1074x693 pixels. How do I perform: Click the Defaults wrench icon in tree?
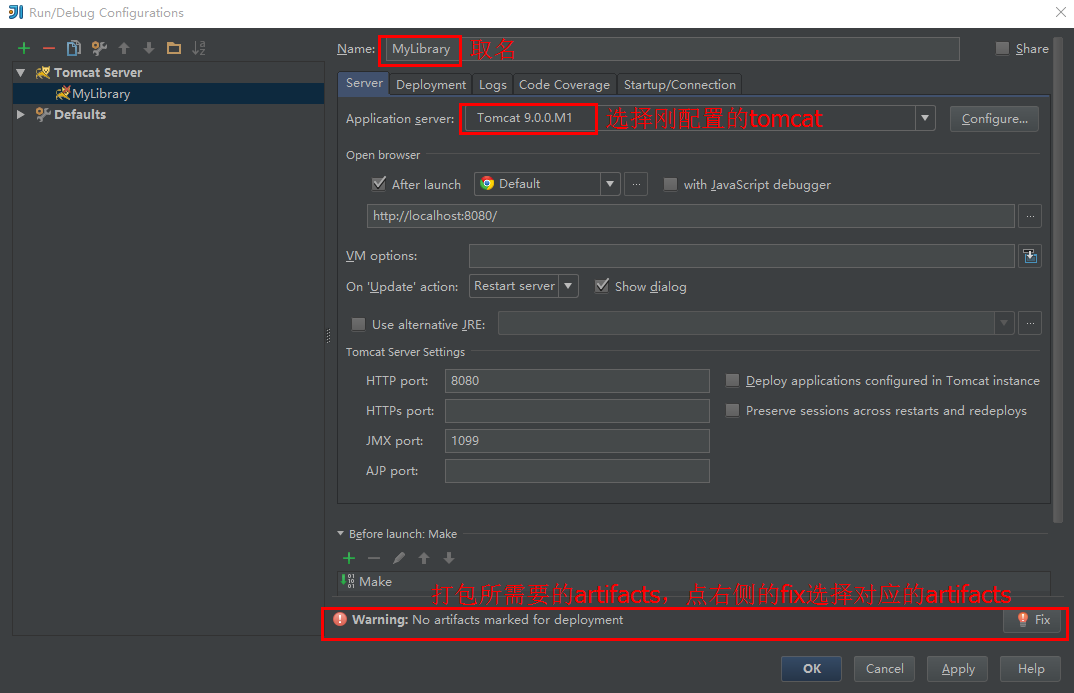click(x=42, y=114)
